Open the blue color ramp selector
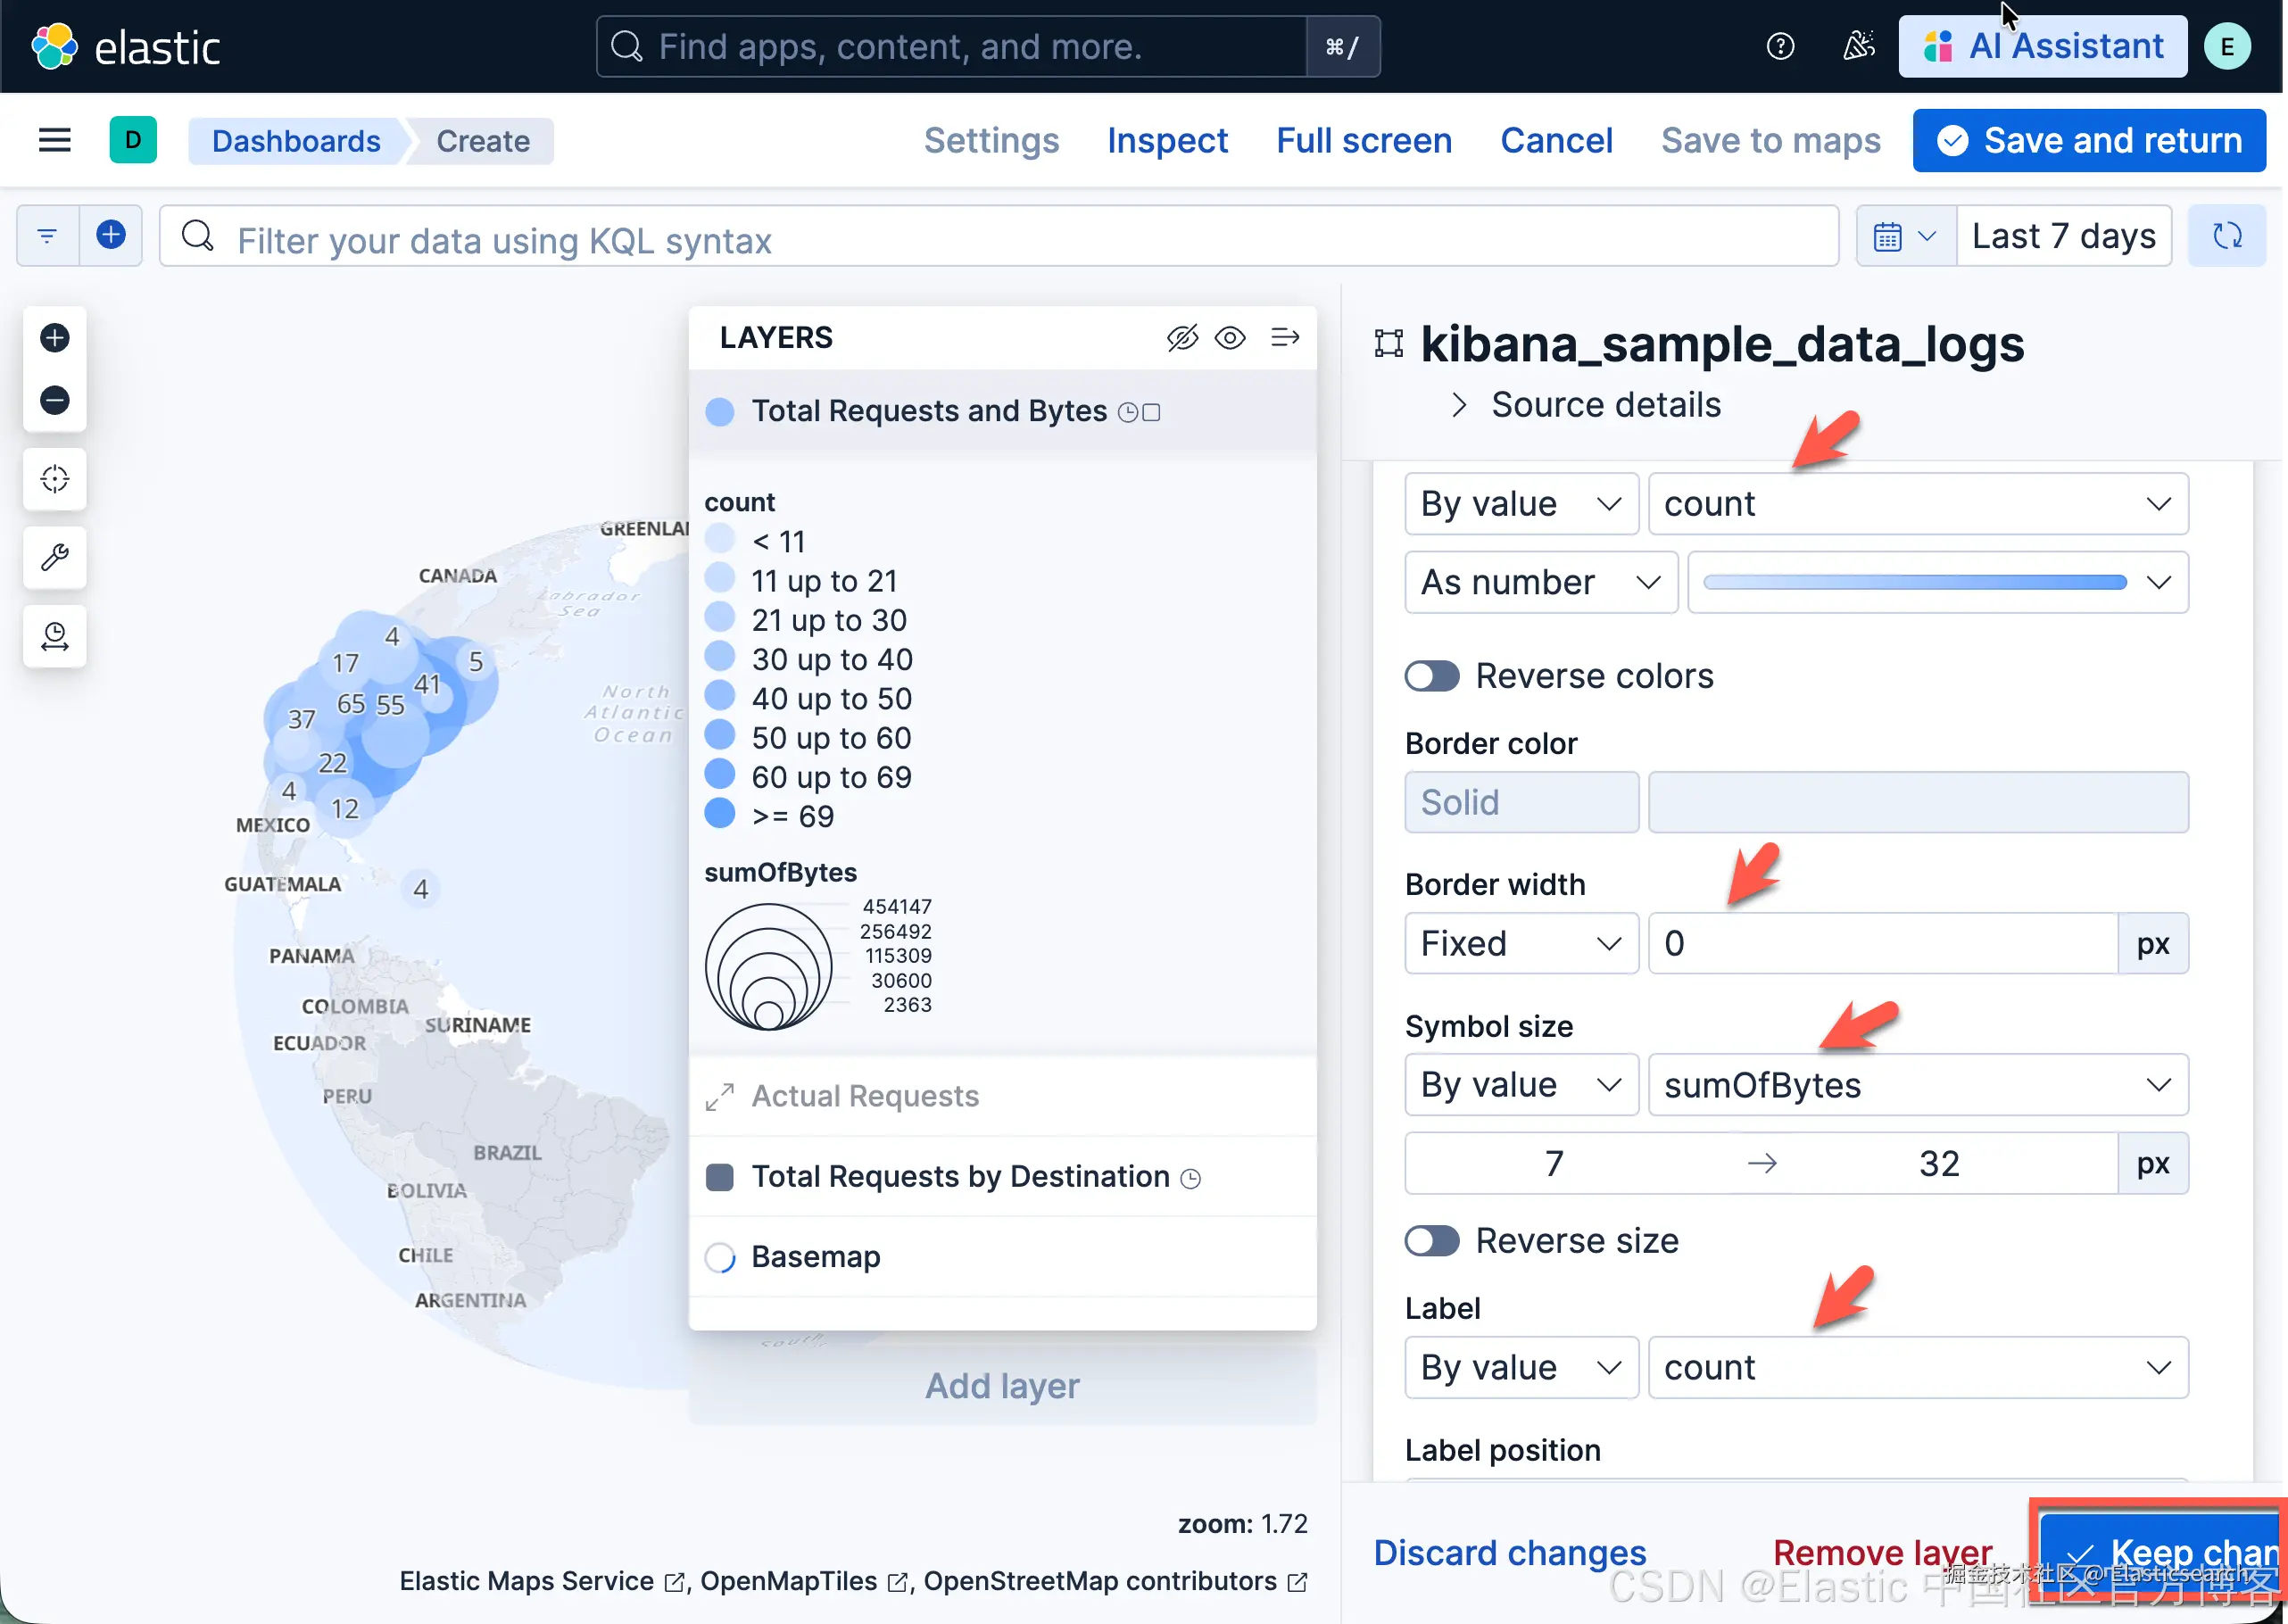 (1937, 582)
